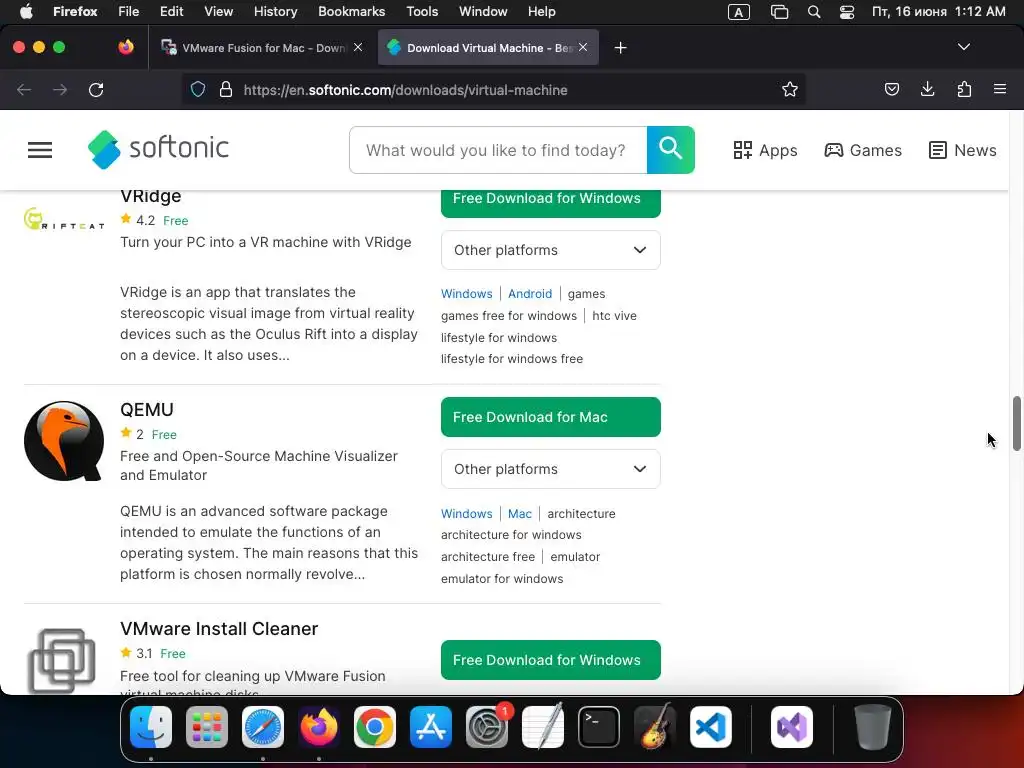The height and width of the screenshot is (768, 1024).
Task: Open a new tab with plus
Action: click(620, 48)
